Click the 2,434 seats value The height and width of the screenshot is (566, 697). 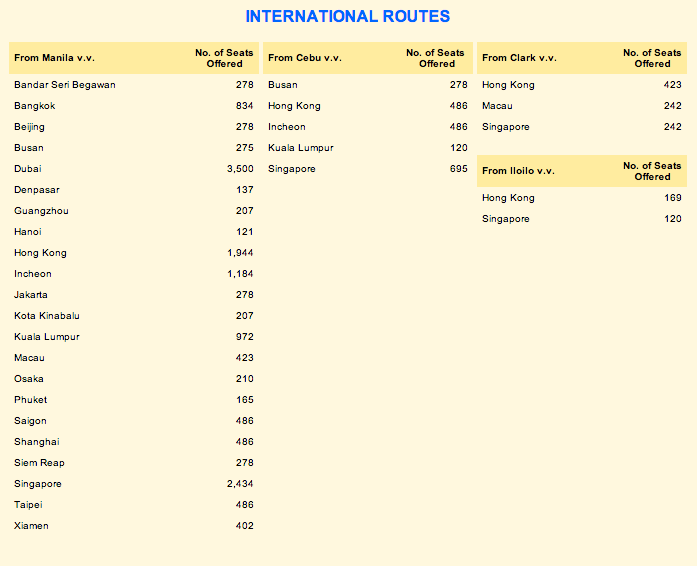[x=240, y=484]
